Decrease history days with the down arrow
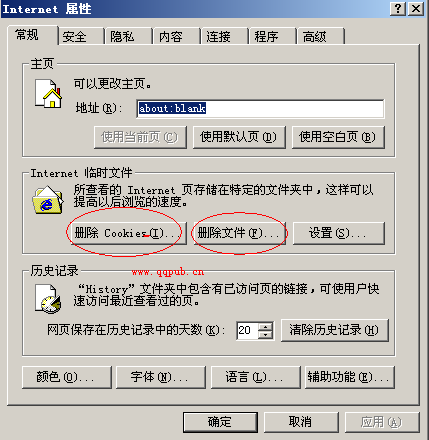 pyautogui.click(x=266, y=334)
